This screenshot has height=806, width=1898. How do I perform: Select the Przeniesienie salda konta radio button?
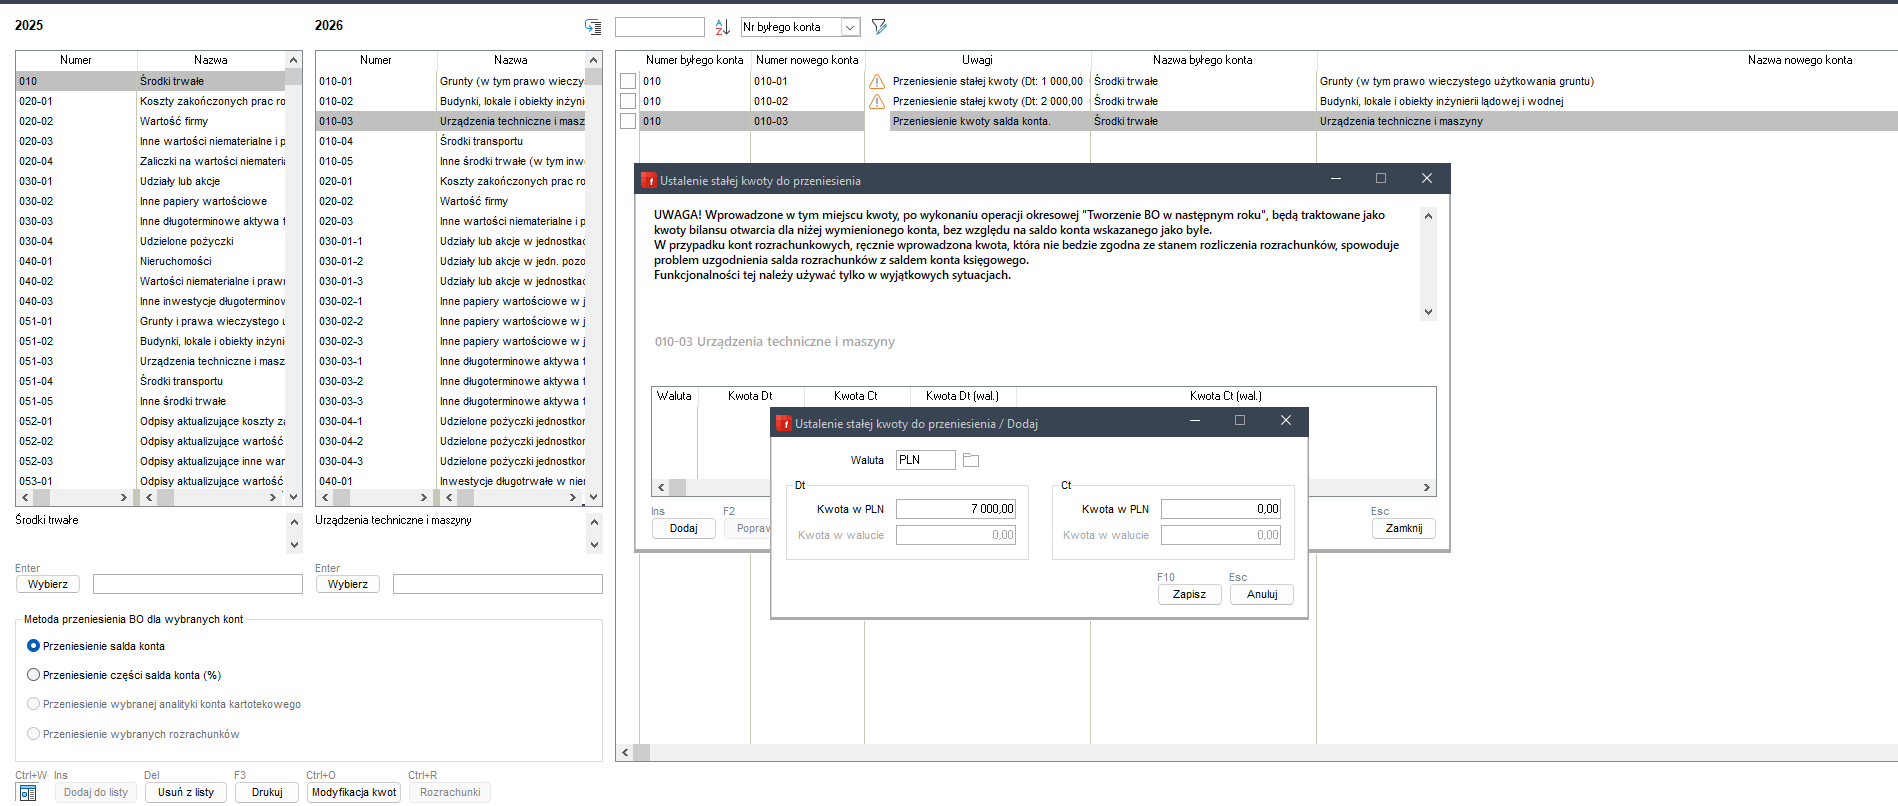click(x=34, y=646)
